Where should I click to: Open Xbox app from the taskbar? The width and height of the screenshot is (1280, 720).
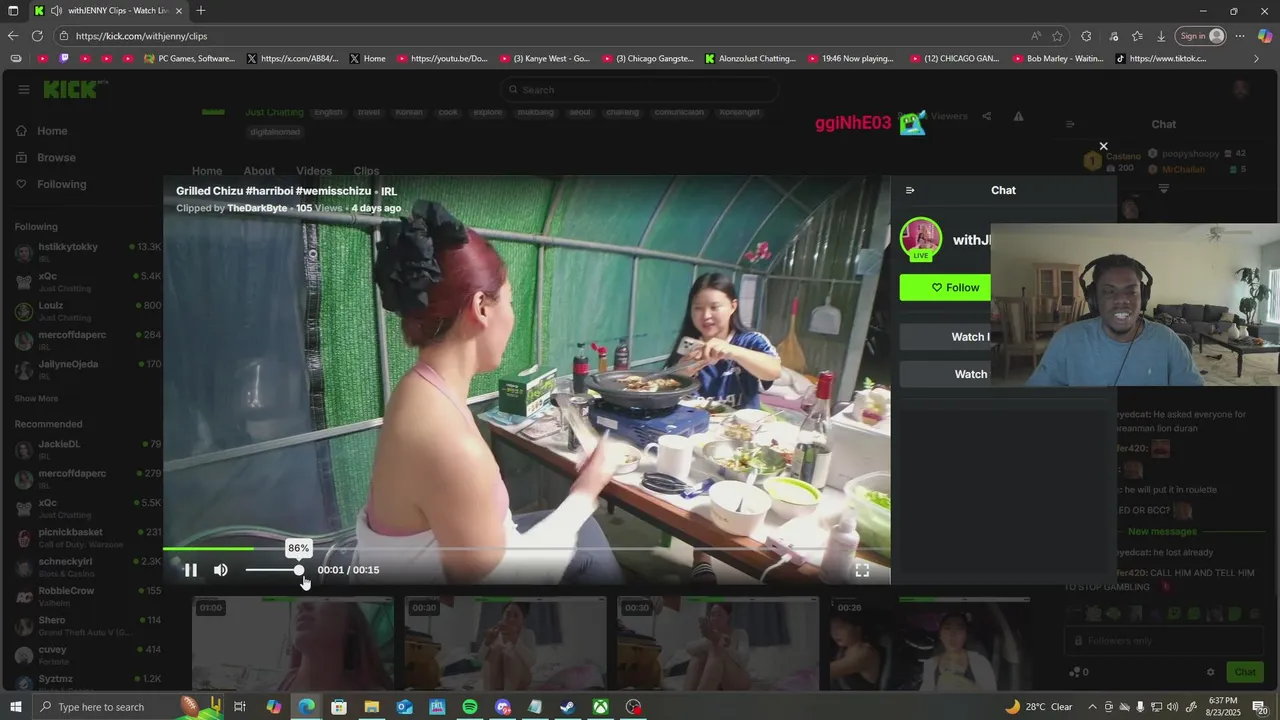600,707
